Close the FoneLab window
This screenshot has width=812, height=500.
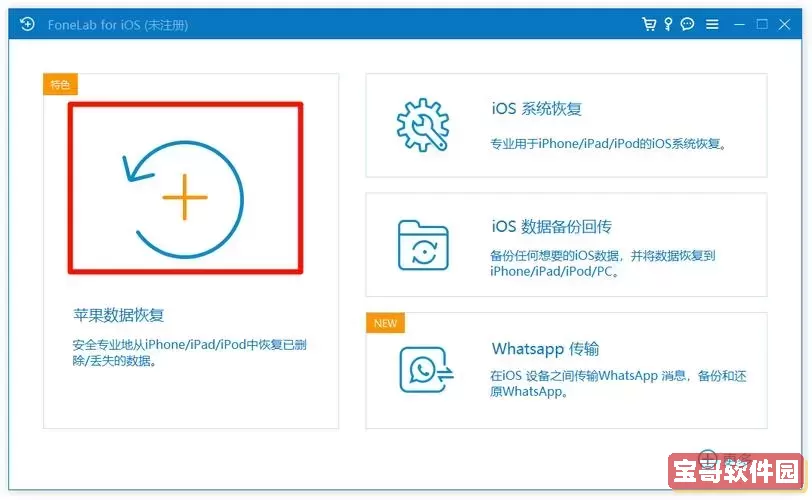tap(785, 24)
